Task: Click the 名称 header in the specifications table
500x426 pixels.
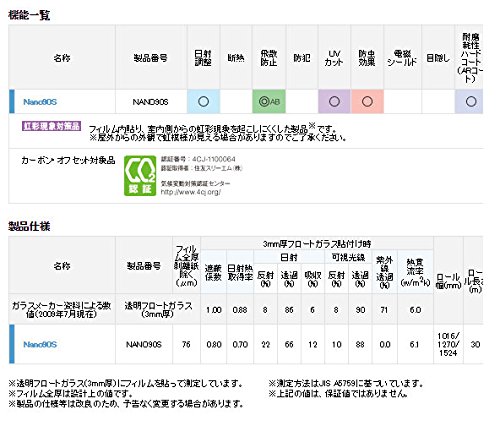Action: click(x=62, y=266)
